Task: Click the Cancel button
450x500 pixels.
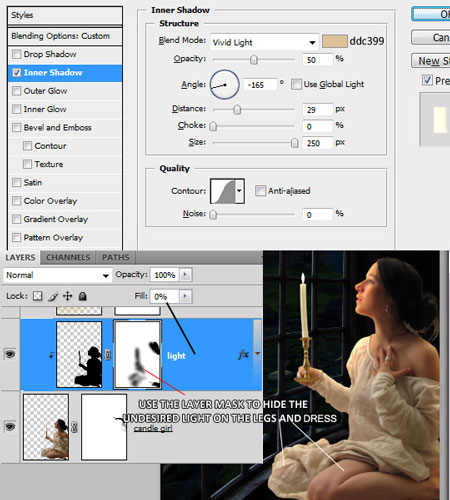Action: coord(431,37)
